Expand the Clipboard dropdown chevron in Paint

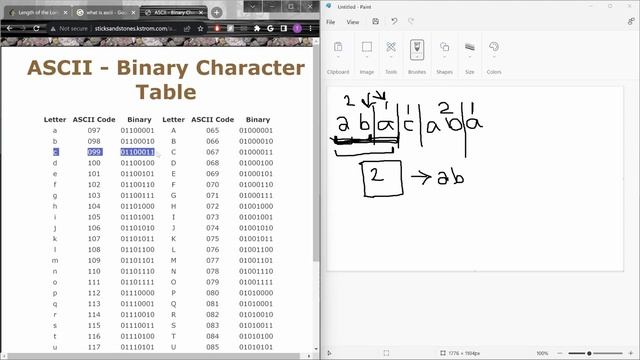pos(338,57)
